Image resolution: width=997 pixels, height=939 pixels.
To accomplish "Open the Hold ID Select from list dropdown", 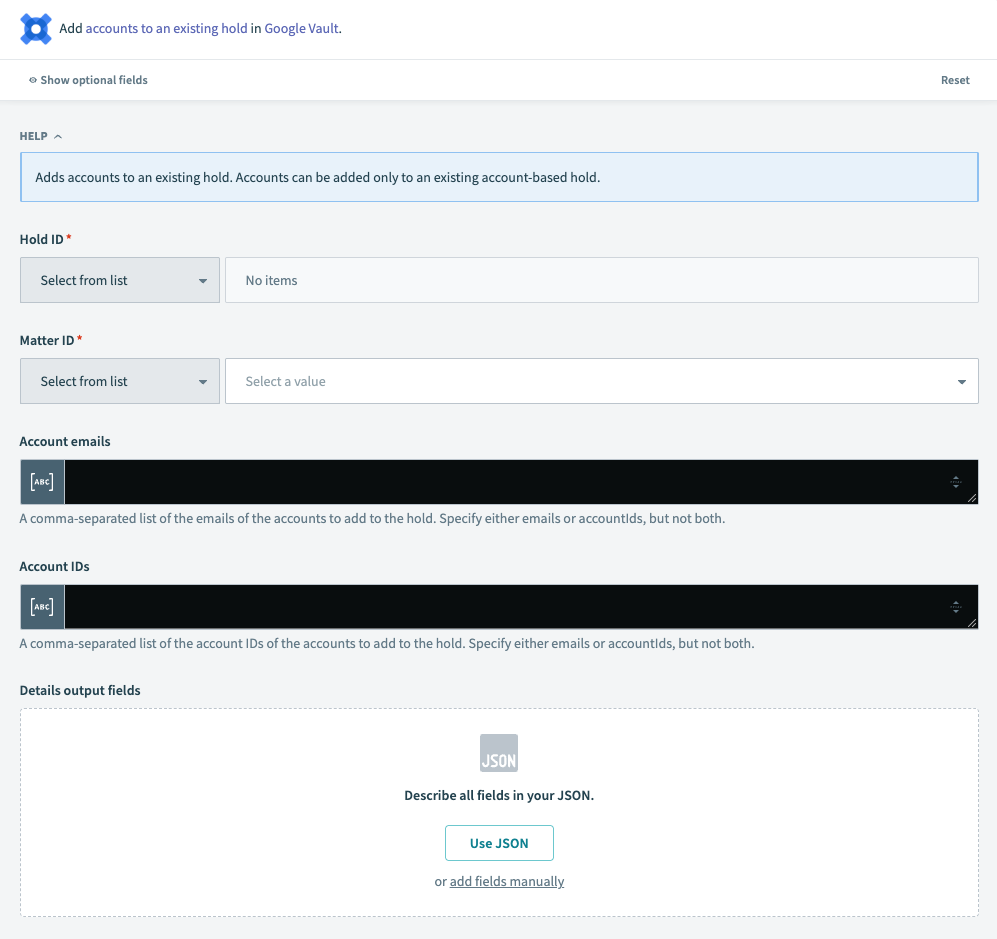I will [x=119, y=280].
